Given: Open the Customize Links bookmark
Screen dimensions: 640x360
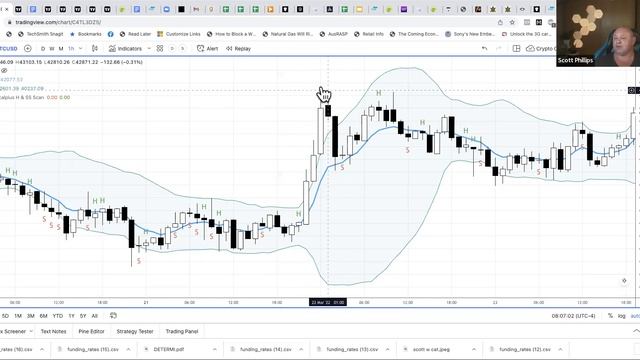Looking at the screenshot, I should tap(179, 34).
